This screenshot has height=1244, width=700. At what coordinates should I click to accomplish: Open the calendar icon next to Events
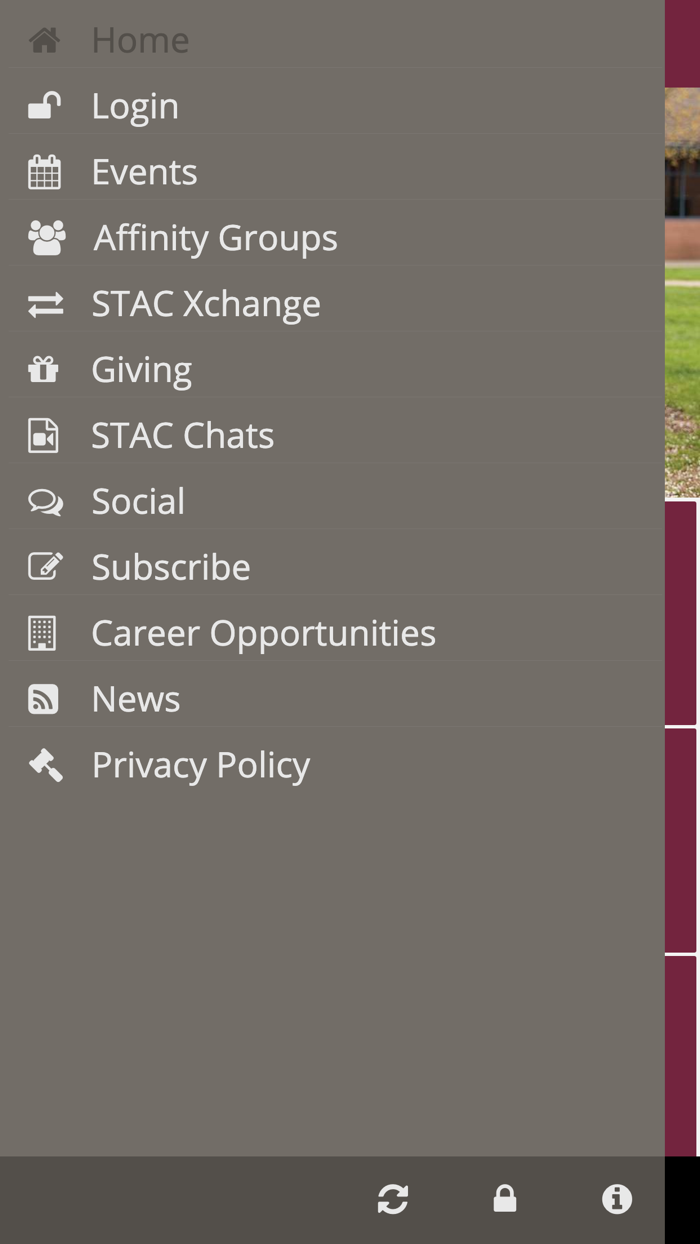click(x=44, y=170)
